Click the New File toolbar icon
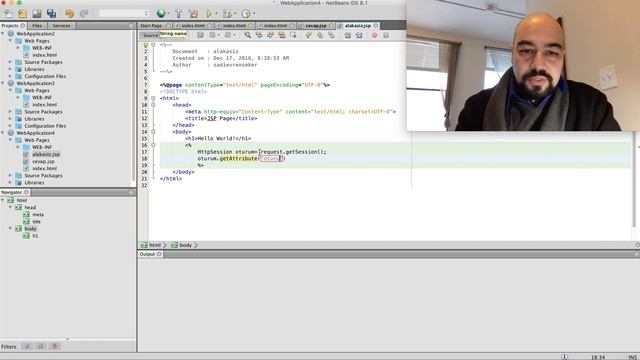The image size is (640, 360). pyautogui.click(x=8, y=13)
